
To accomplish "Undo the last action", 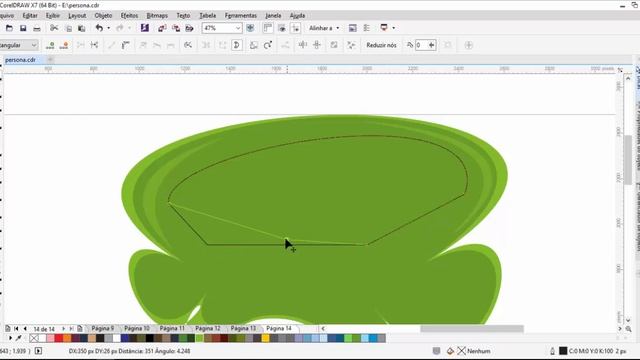I will [x=99, y=28].
